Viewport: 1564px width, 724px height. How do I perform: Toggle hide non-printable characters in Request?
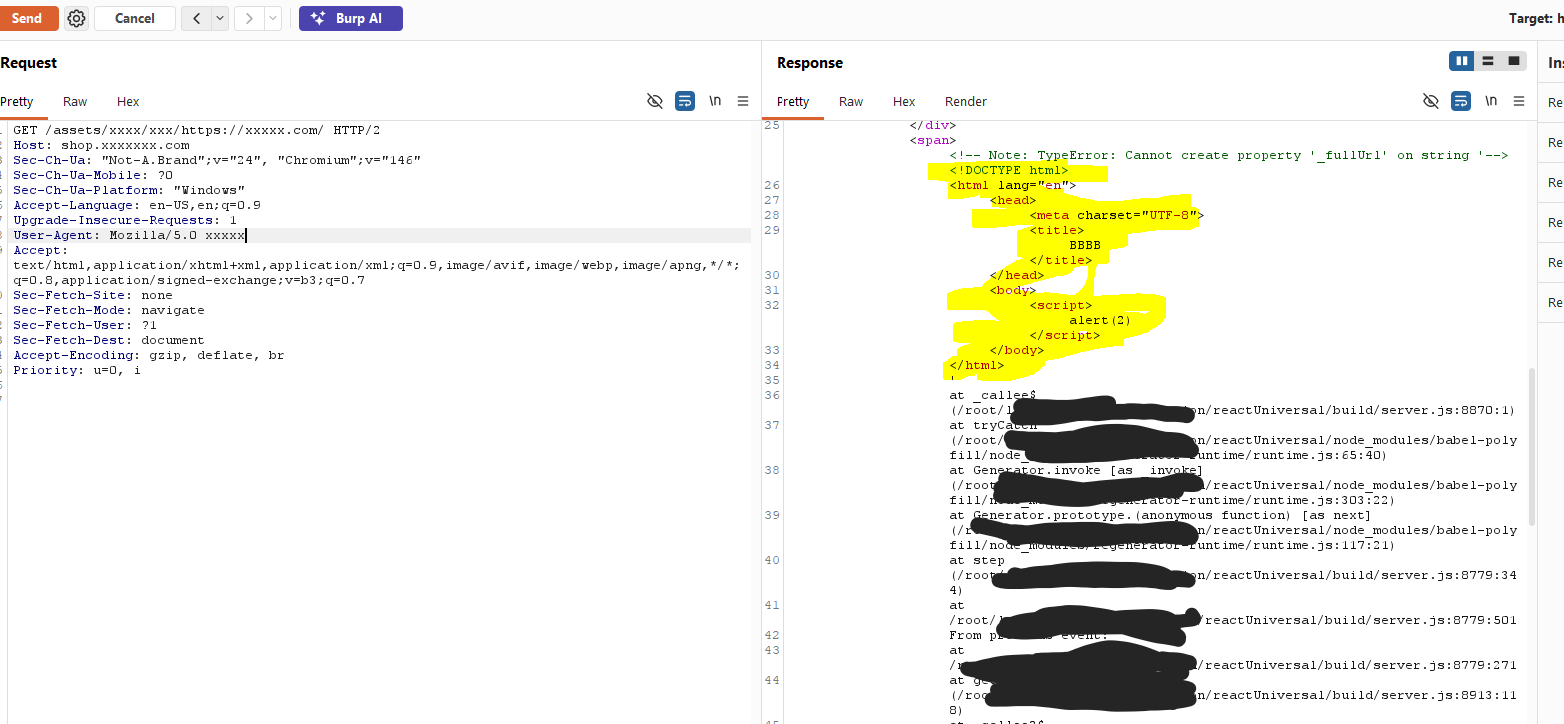(655, 101)
